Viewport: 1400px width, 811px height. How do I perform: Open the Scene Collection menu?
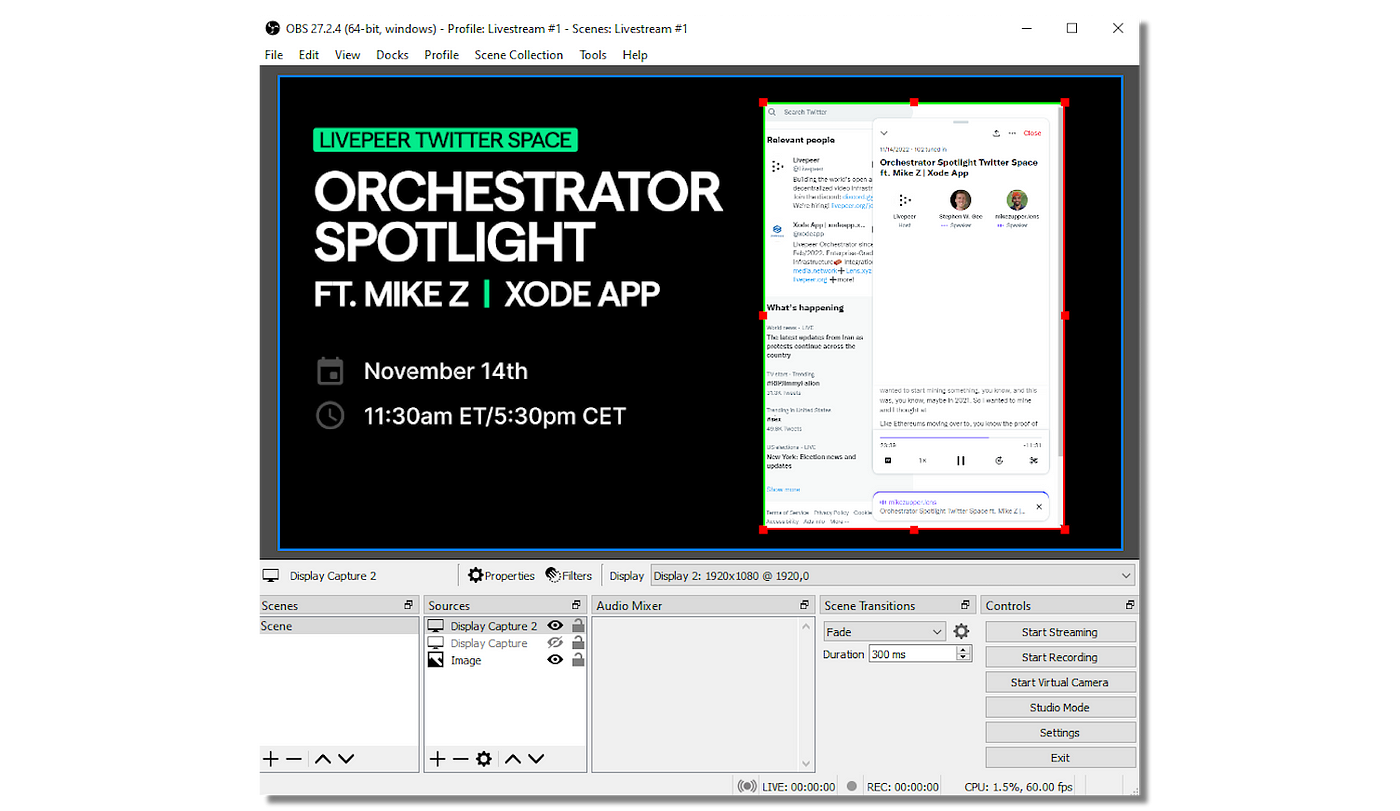point(518,55)
